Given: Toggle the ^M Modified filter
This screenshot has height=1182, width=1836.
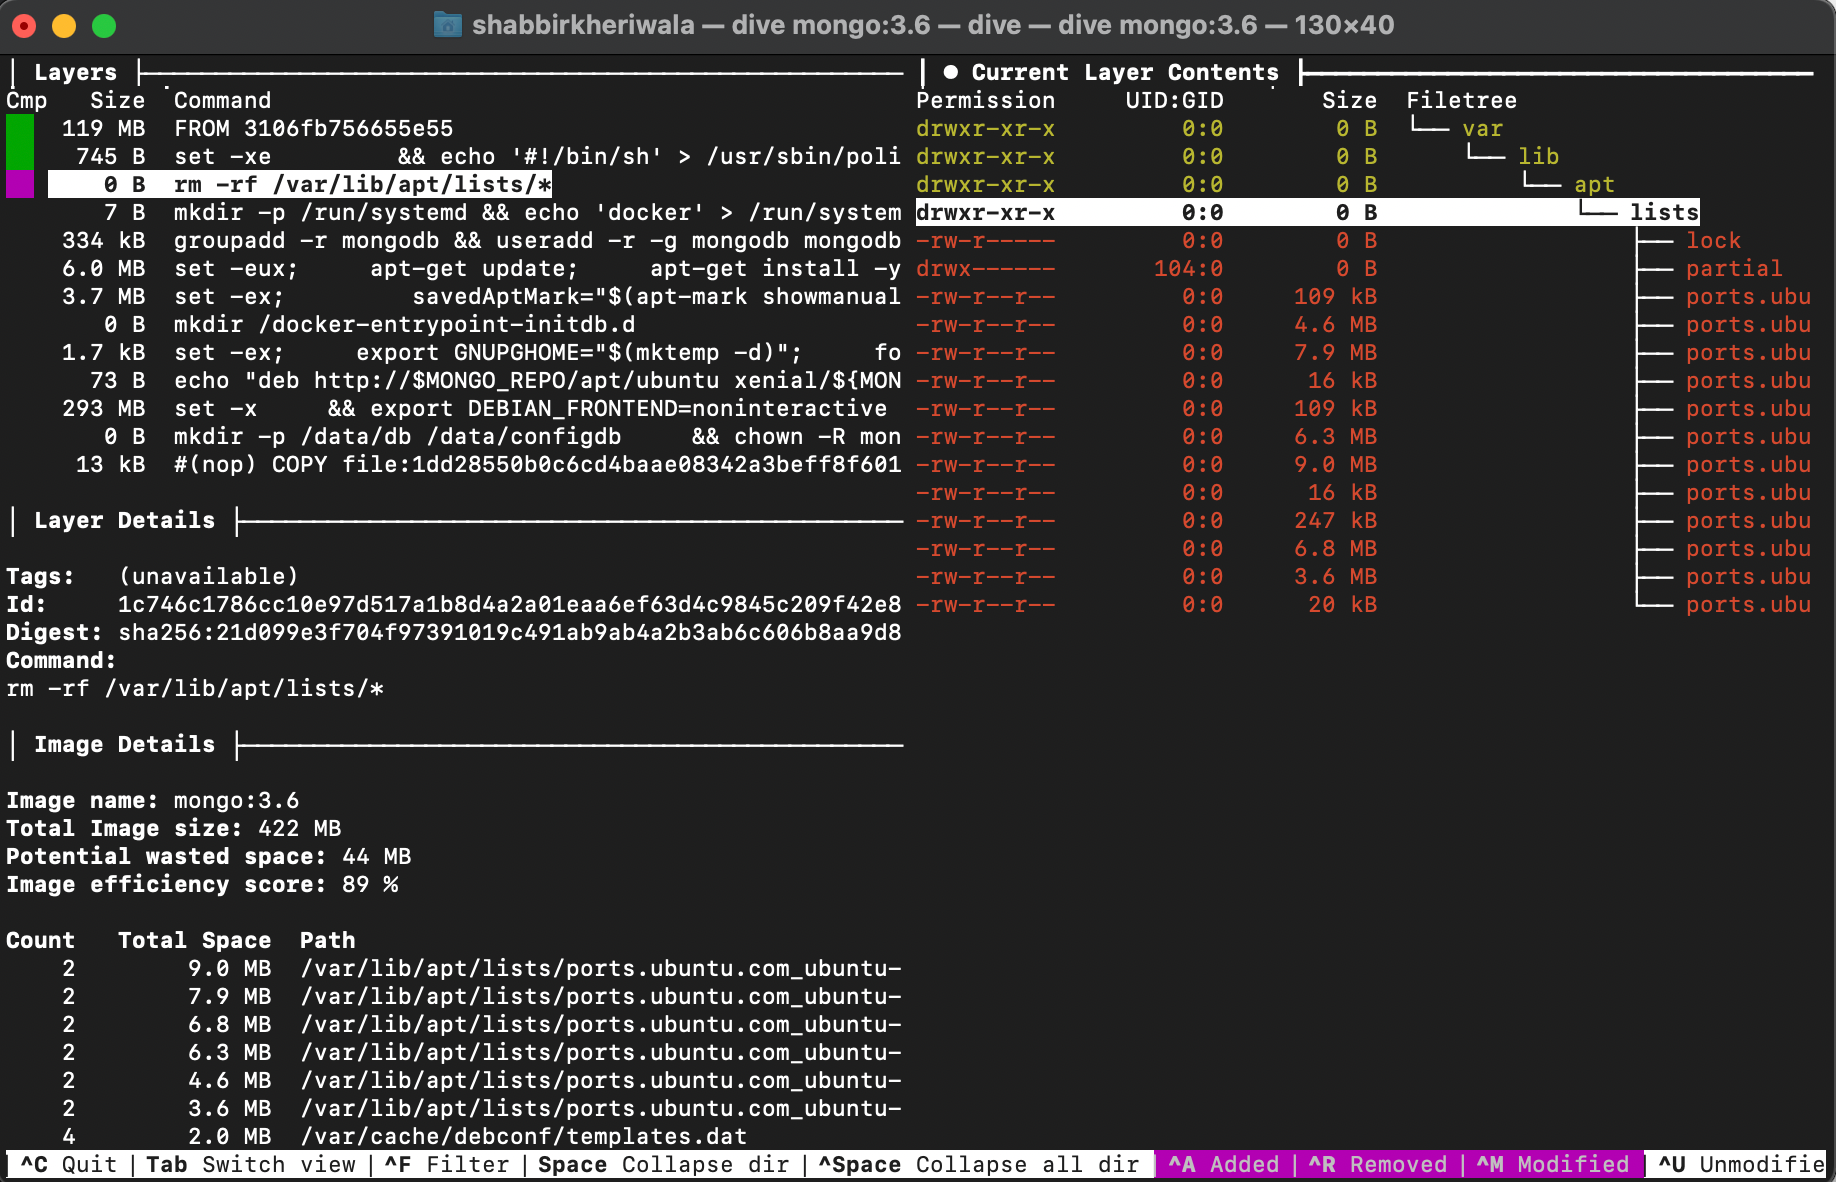Looking at the screenshot, I should click(x=1552, y=1164).
